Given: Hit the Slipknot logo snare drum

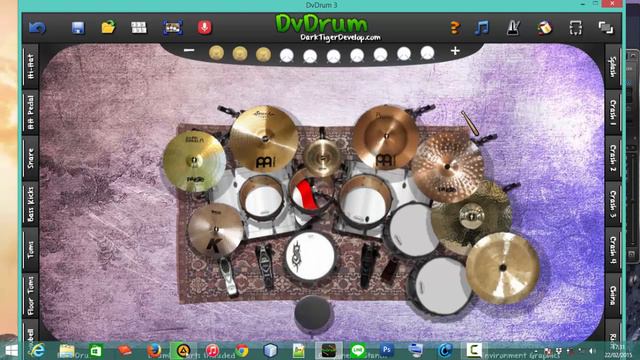Looking at the screenshot, I should pyautogui.click(x=310, y=257).
